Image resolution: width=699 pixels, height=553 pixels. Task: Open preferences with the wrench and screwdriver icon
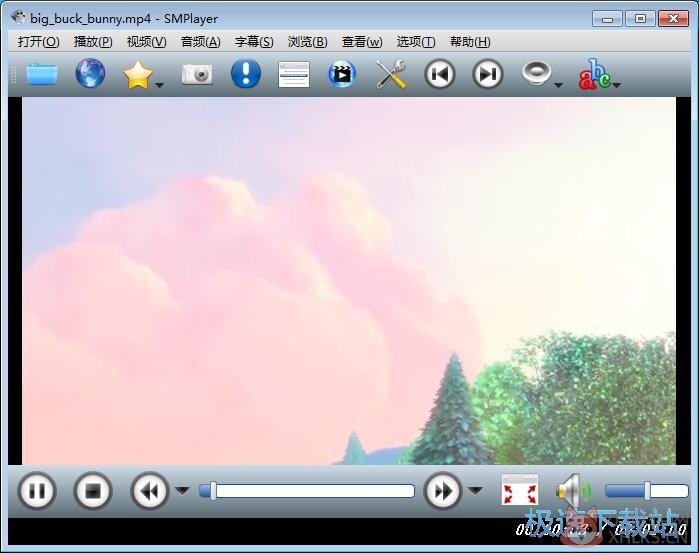[x=391, y=74]
